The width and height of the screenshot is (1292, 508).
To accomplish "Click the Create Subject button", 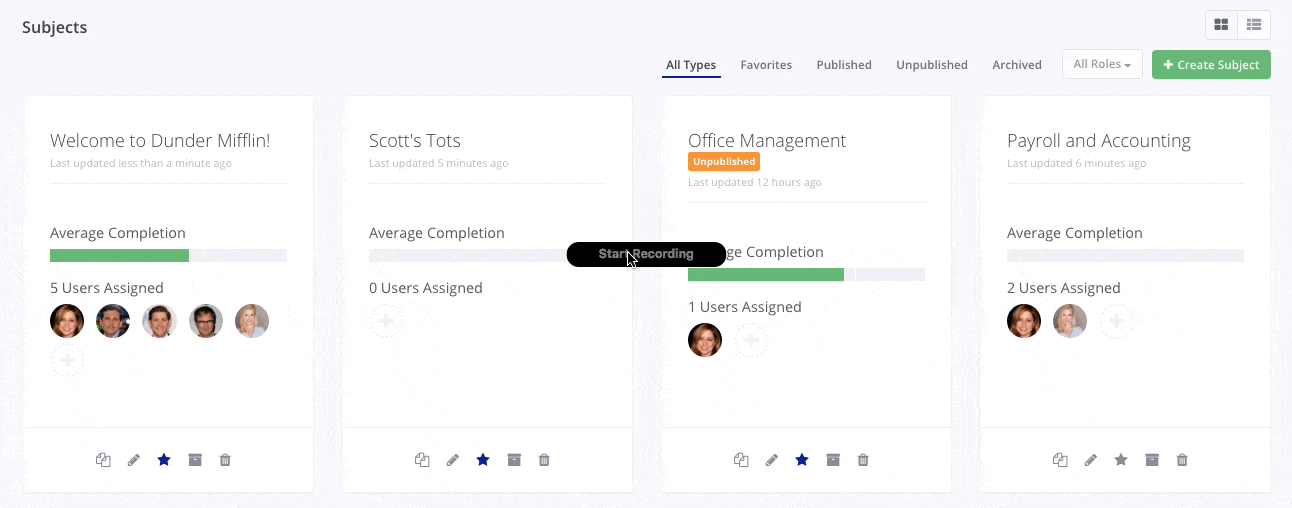I will (x=1211, y=64).
